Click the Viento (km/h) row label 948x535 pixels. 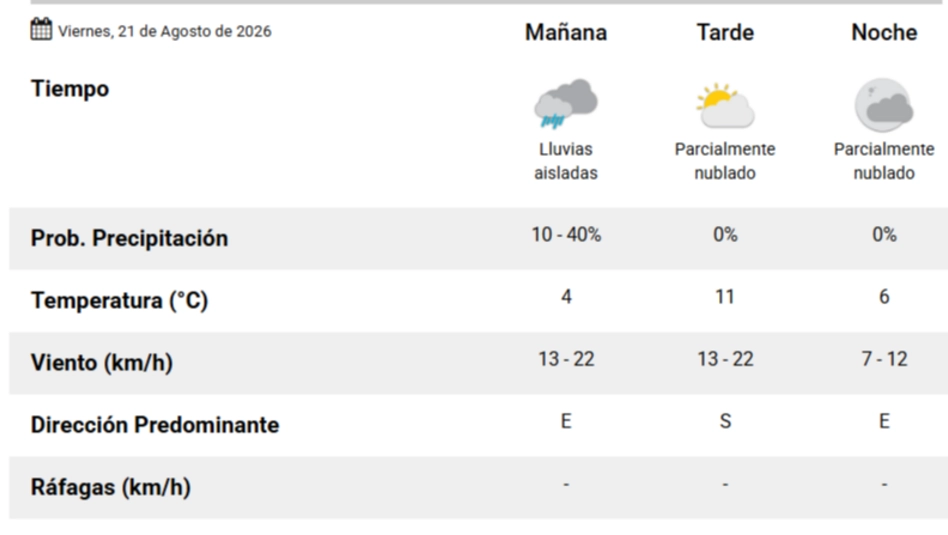(102, 363)
